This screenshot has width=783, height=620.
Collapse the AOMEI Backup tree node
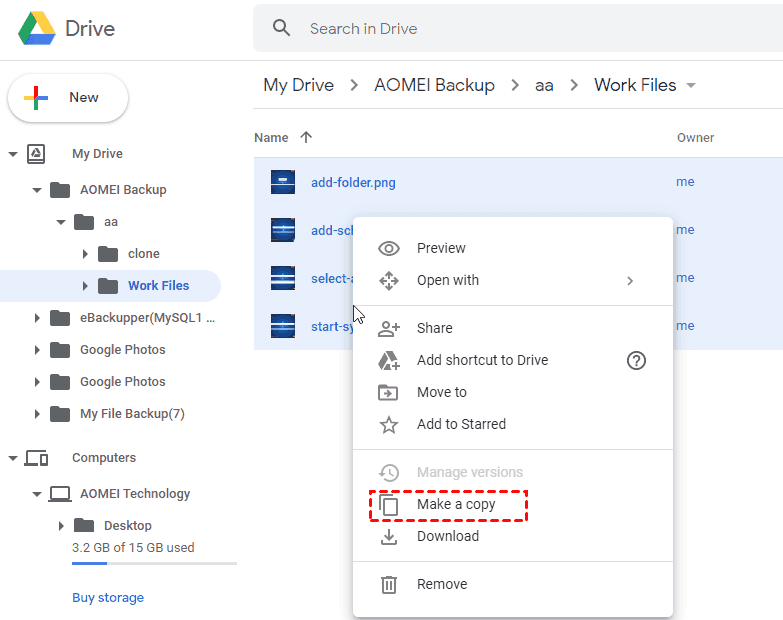[x=37, y=190]
